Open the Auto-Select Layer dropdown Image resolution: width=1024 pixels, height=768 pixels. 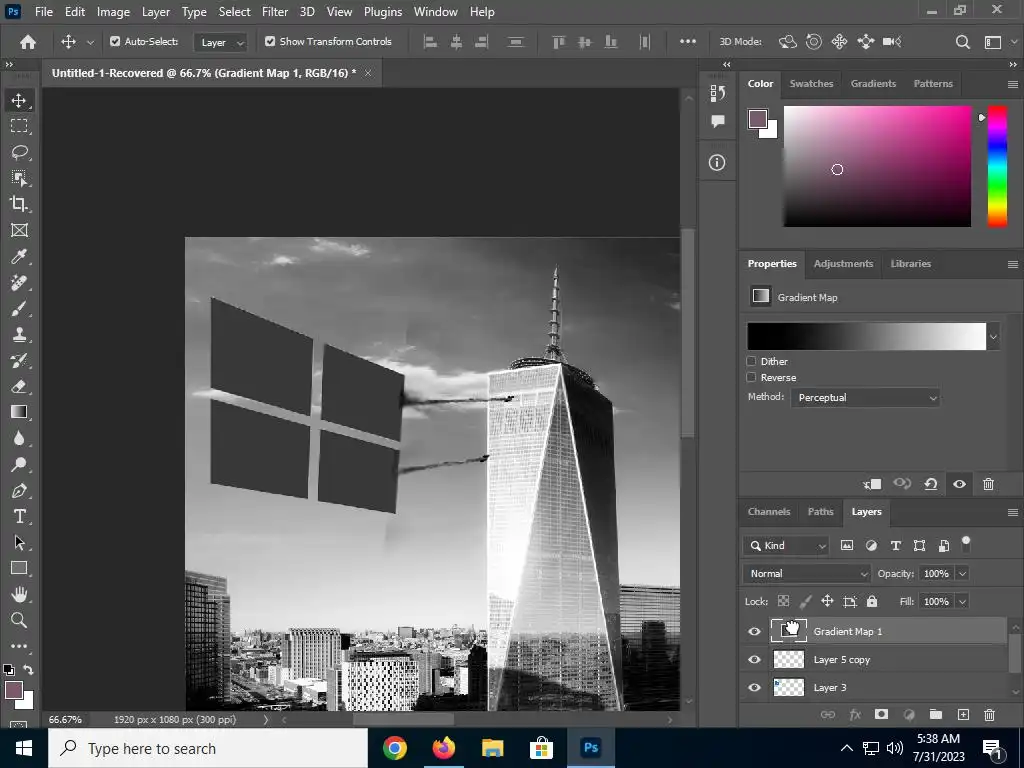pos(221,42)
